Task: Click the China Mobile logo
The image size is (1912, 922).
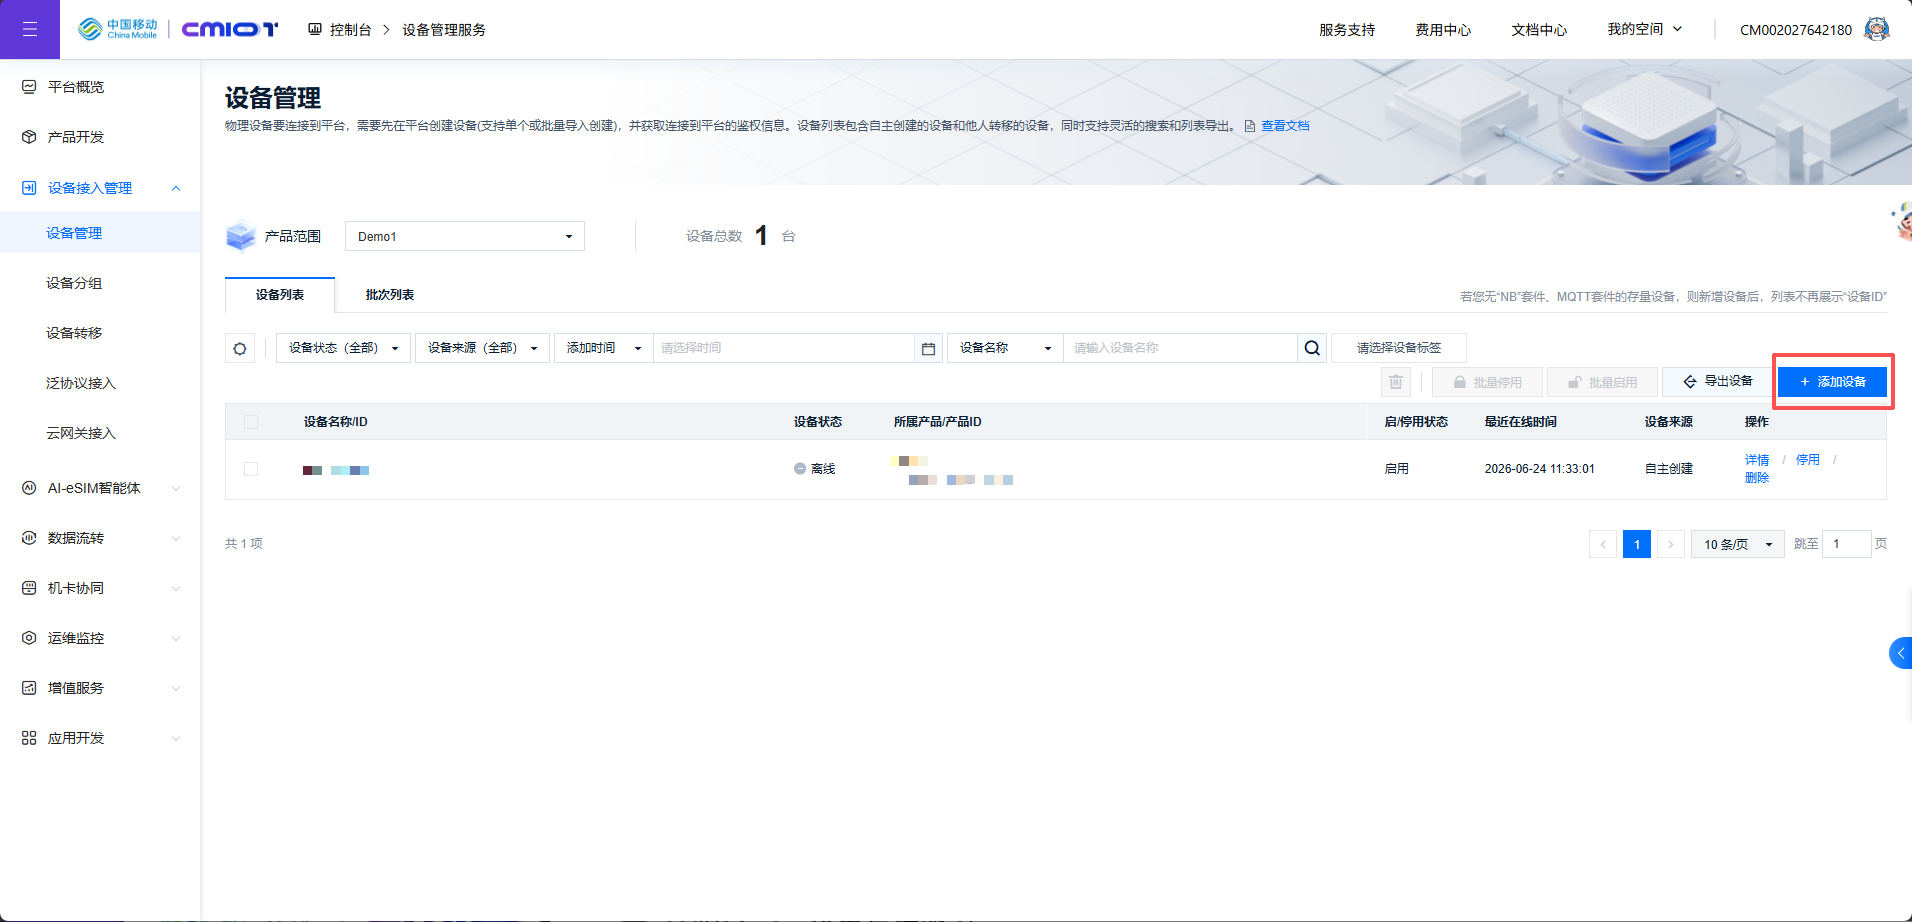Action: 117,29
